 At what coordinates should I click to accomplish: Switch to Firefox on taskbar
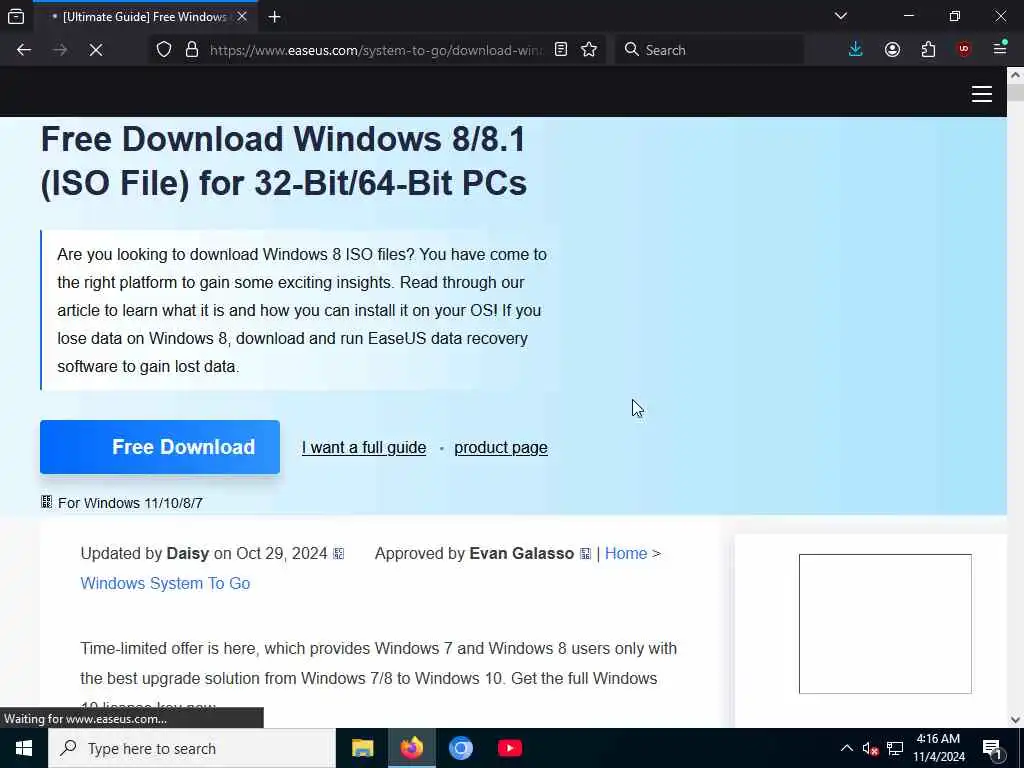click(411, 748)
